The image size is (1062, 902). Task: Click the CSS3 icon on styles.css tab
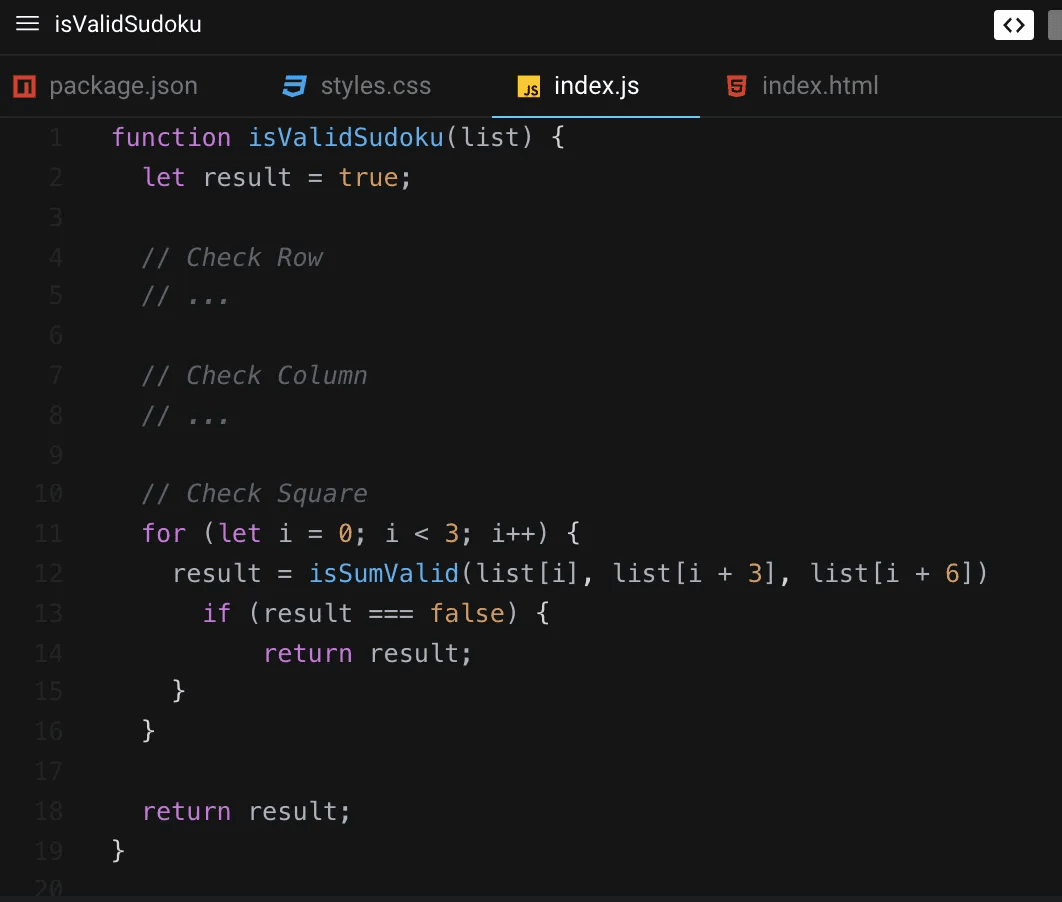click(292, 86)
